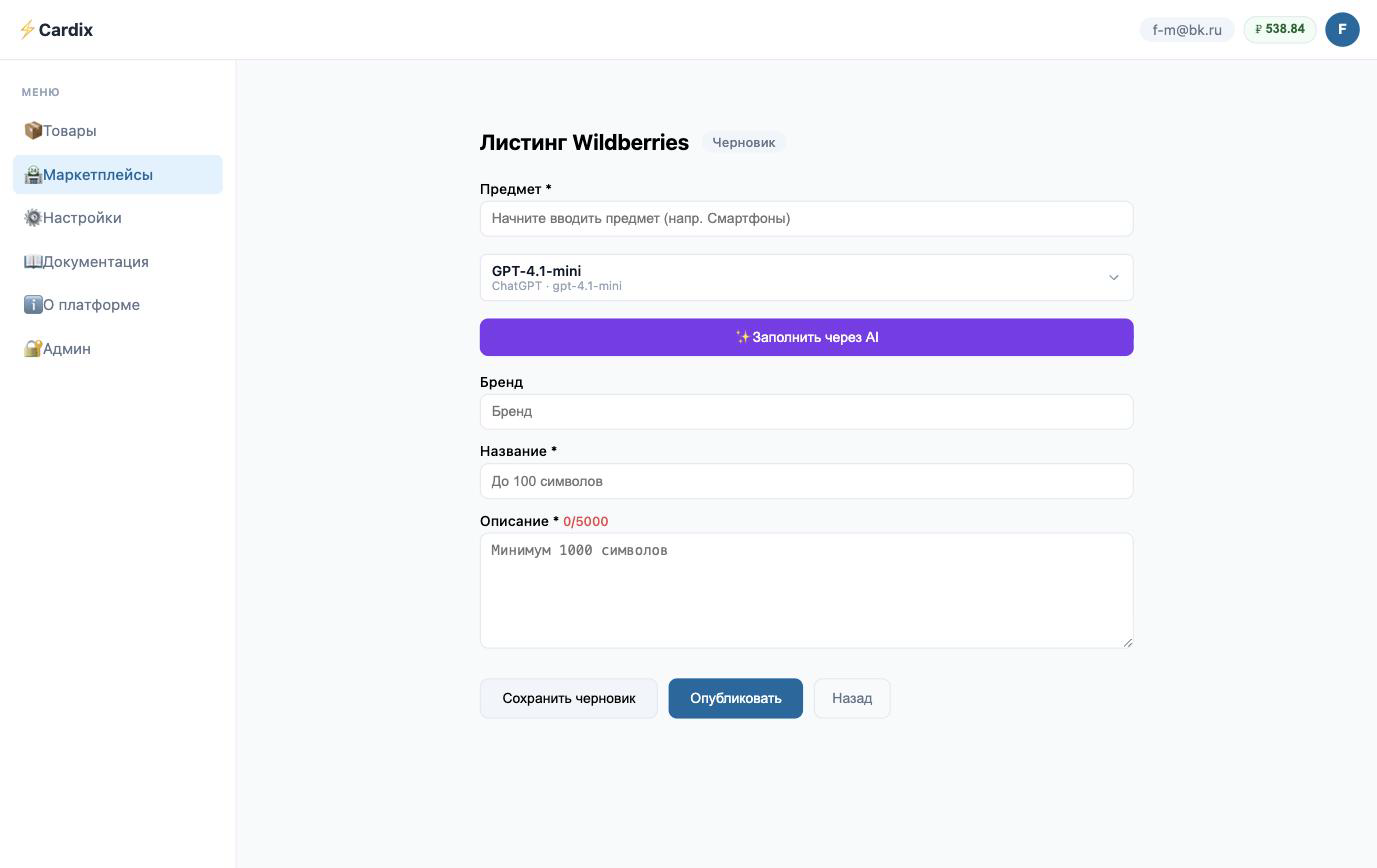Screen dimensions: 1377x868
Task: Select О платформе menu entry
Action: [117, 305]
